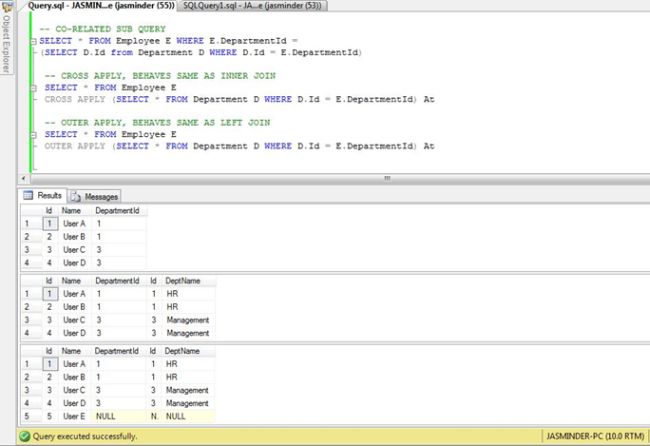Select the DepartmentId column header in first grid
Viewport: 650px width, 446px height.
click(118, 212)
